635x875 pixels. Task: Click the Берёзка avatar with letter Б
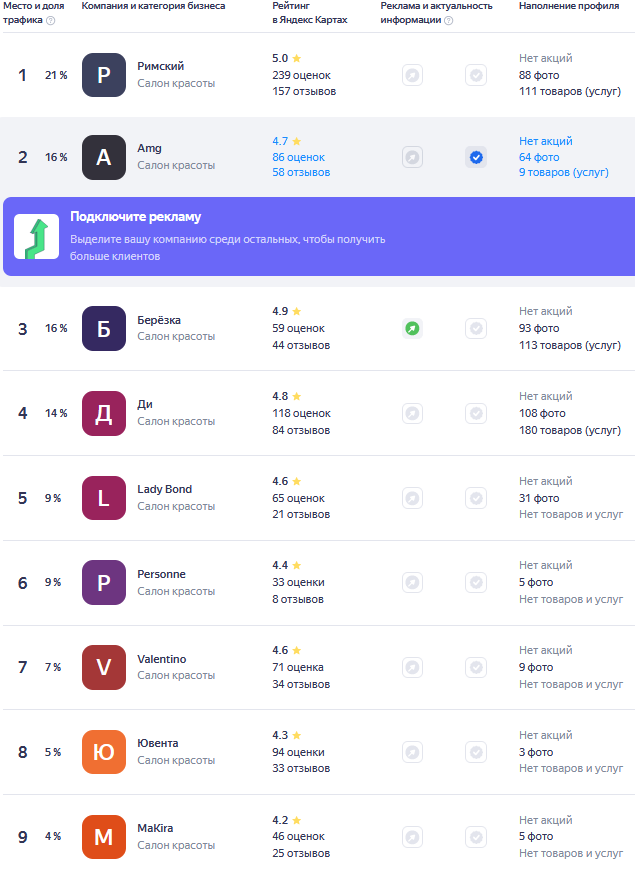104,329
